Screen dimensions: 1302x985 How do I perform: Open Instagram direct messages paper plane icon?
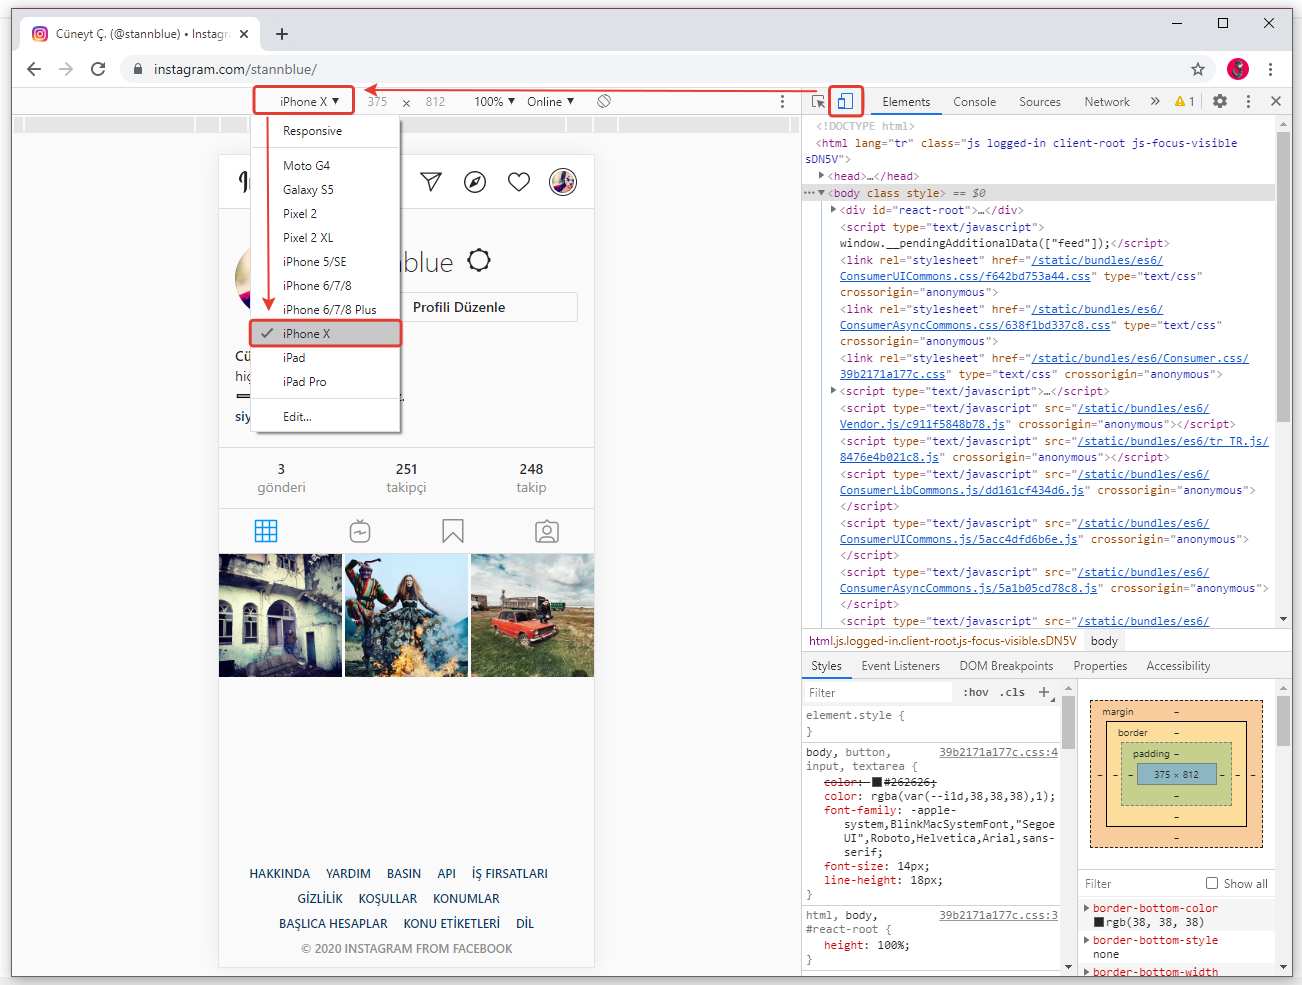click(431, 181)
